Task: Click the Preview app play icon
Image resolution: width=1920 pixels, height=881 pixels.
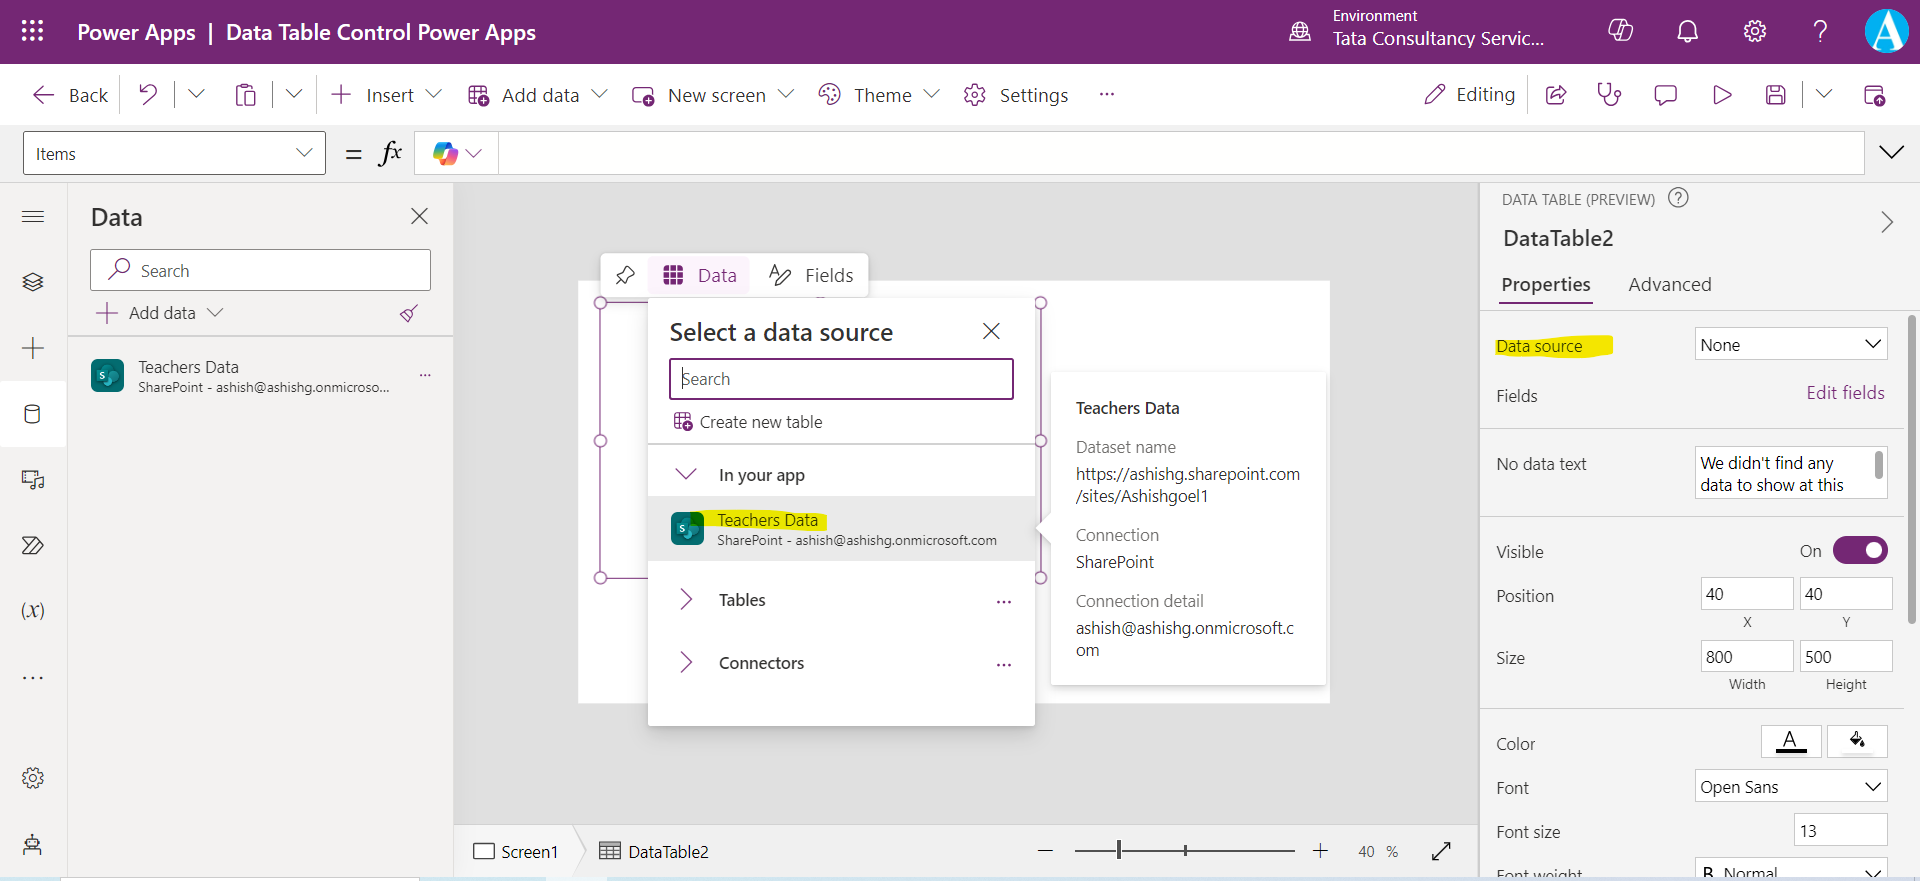Action: (x=1722, y=95)
